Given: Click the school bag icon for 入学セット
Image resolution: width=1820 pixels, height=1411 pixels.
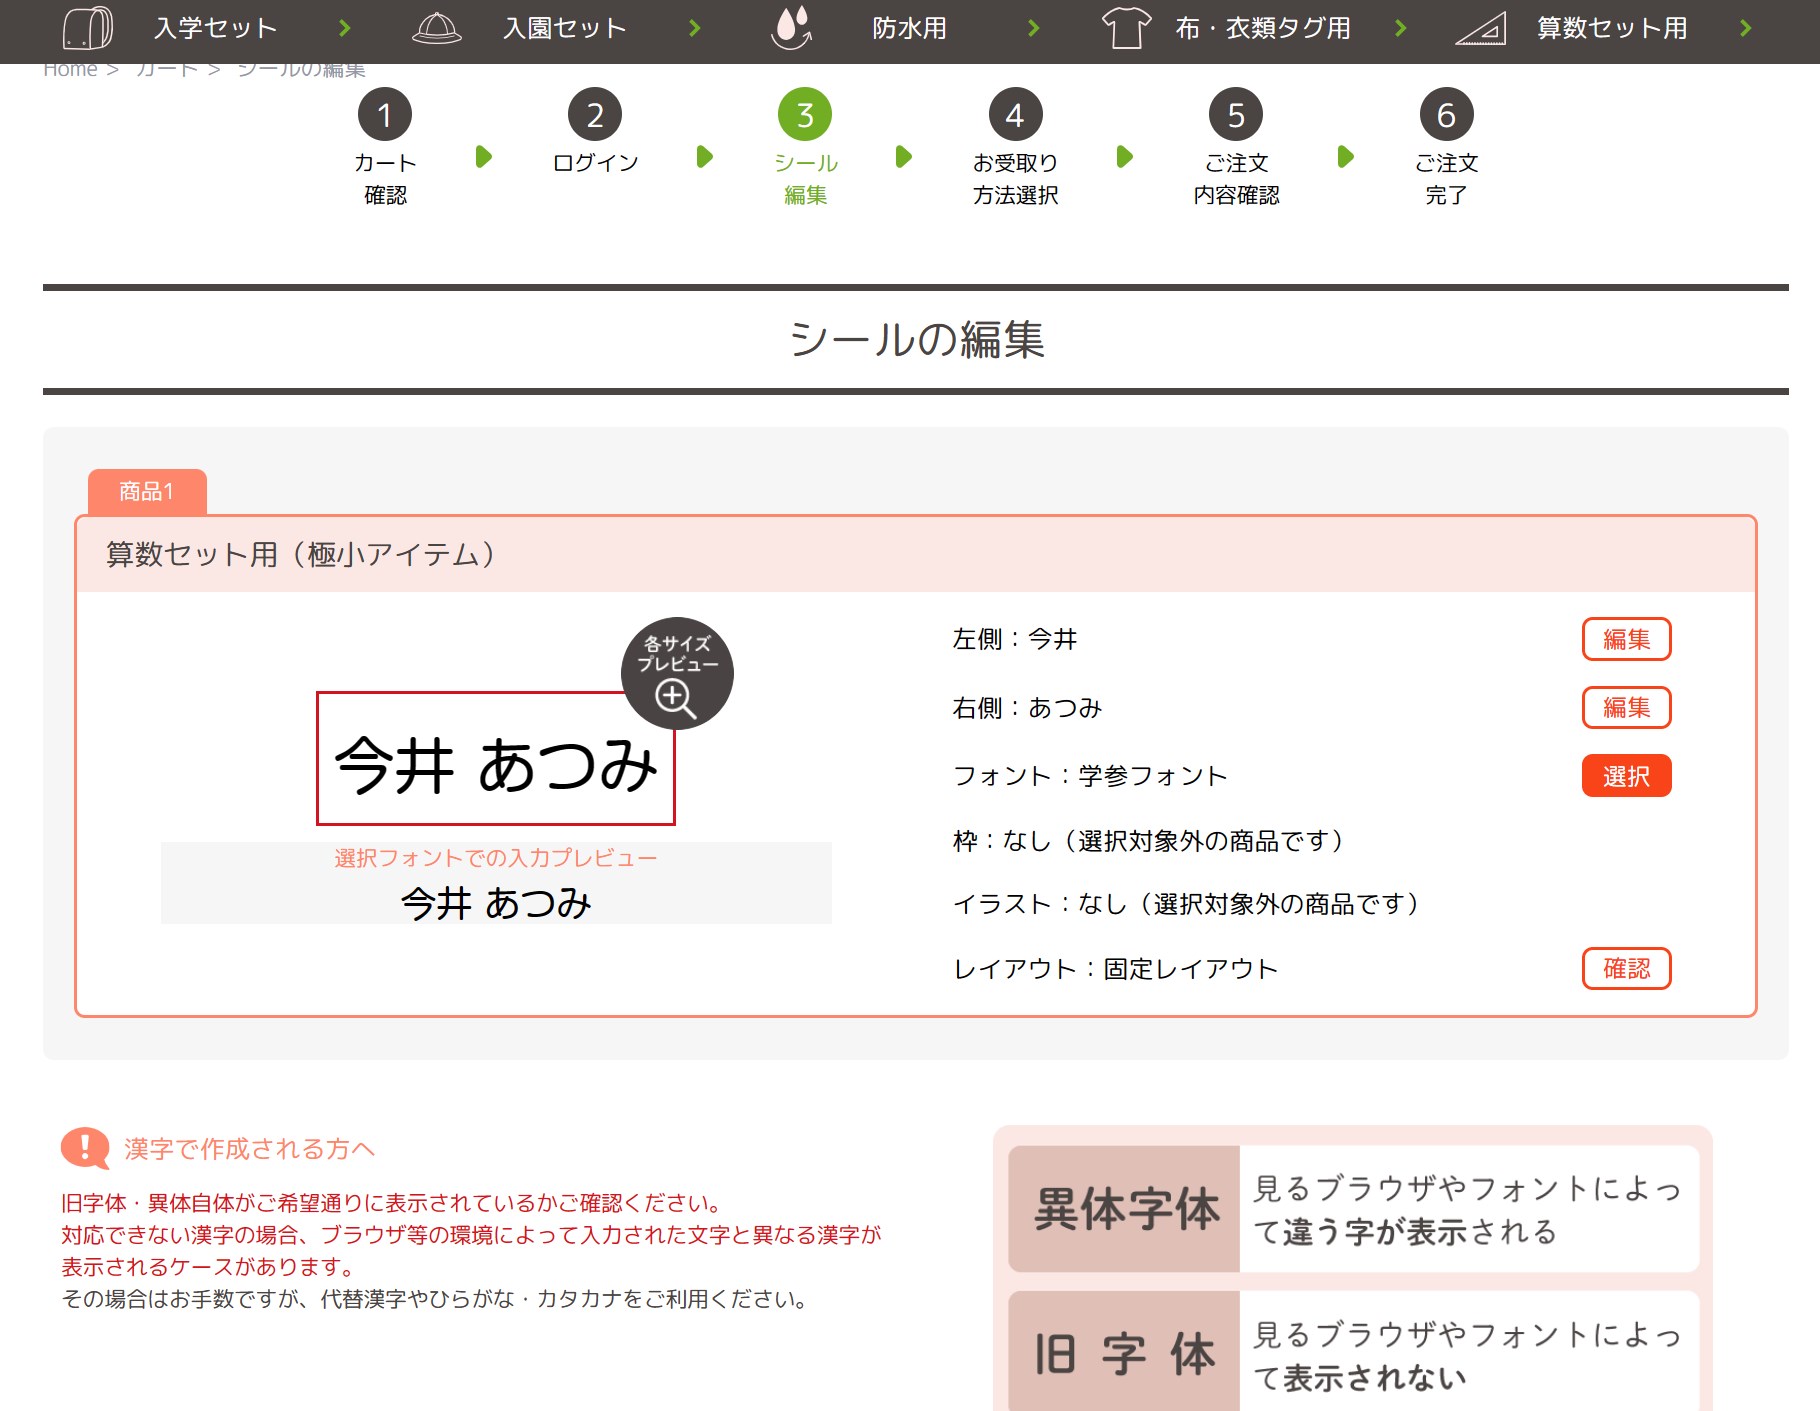Looking at the screenshot, I should (x=88, y=28).
